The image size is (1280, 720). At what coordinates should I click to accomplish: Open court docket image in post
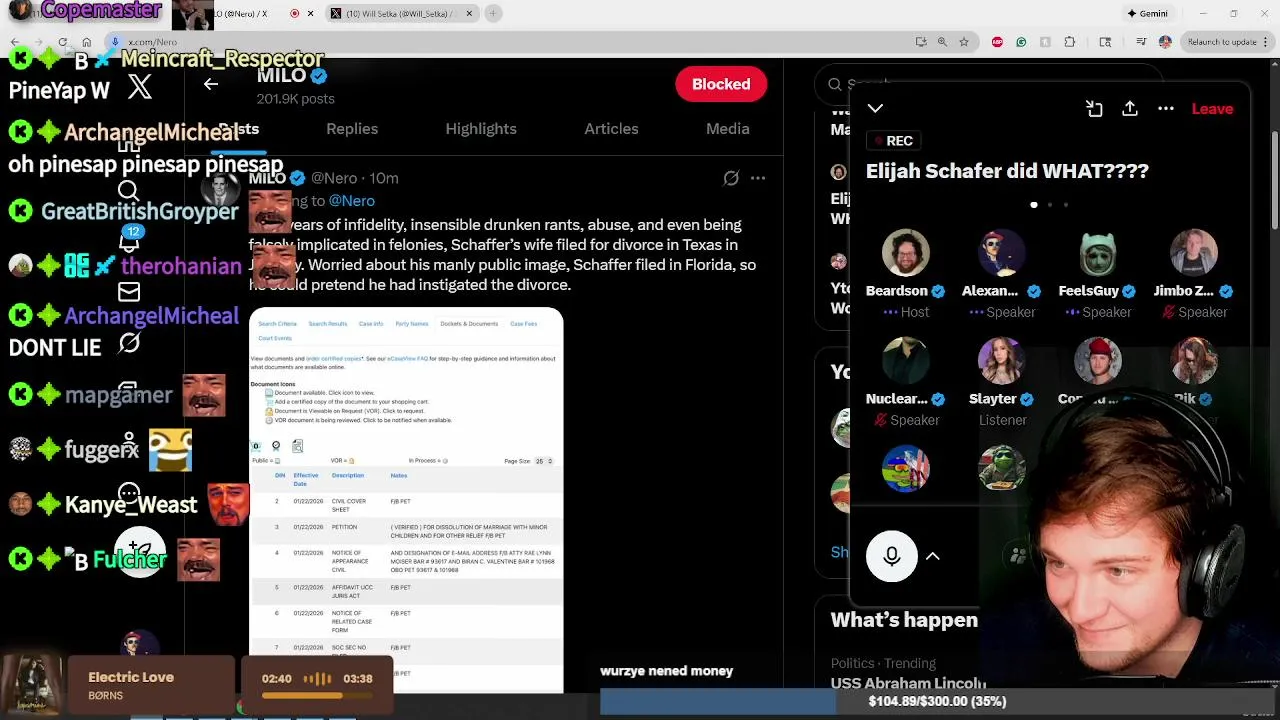[x=406, y=500]
